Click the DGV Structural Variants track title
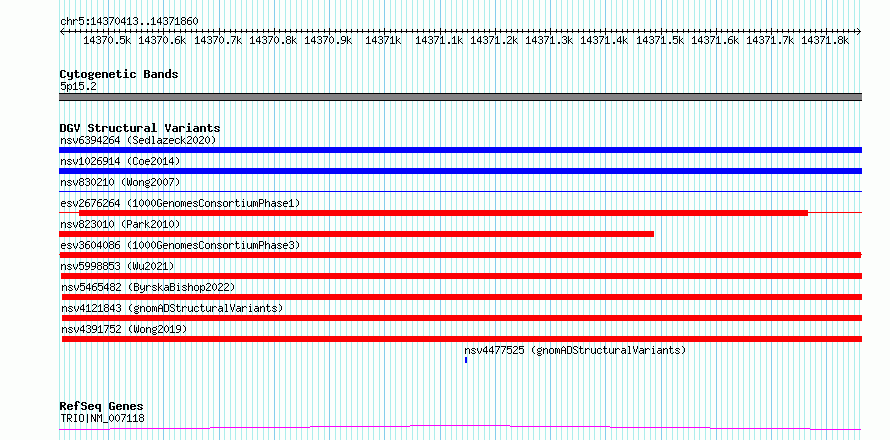890x440 pixels. [140, 128]
